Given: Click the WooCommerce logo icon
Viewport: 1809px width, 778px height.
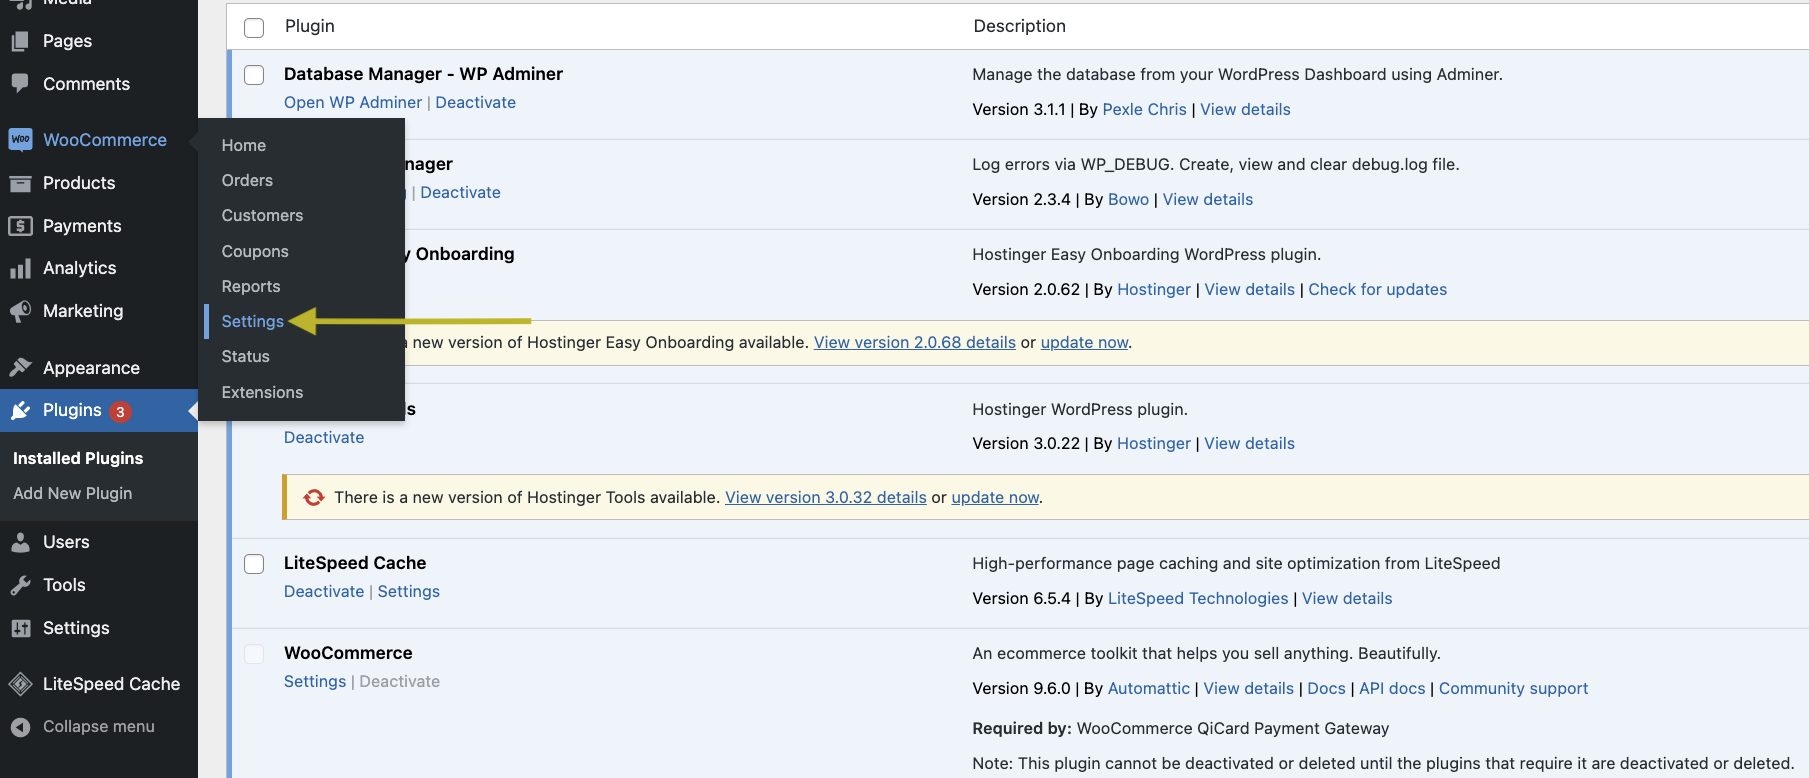Looking at the screenshot, I should 20,140.
